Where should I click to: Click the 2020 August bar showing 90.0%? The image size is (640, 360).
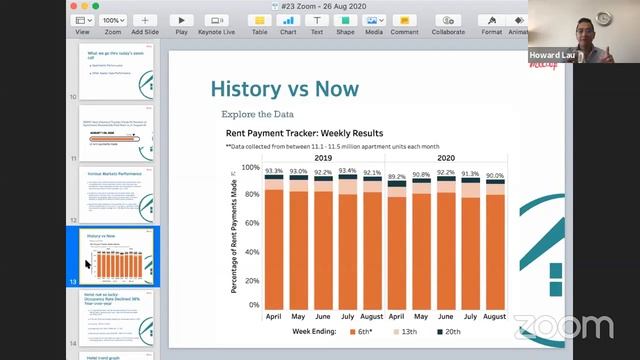pos(495,244)
